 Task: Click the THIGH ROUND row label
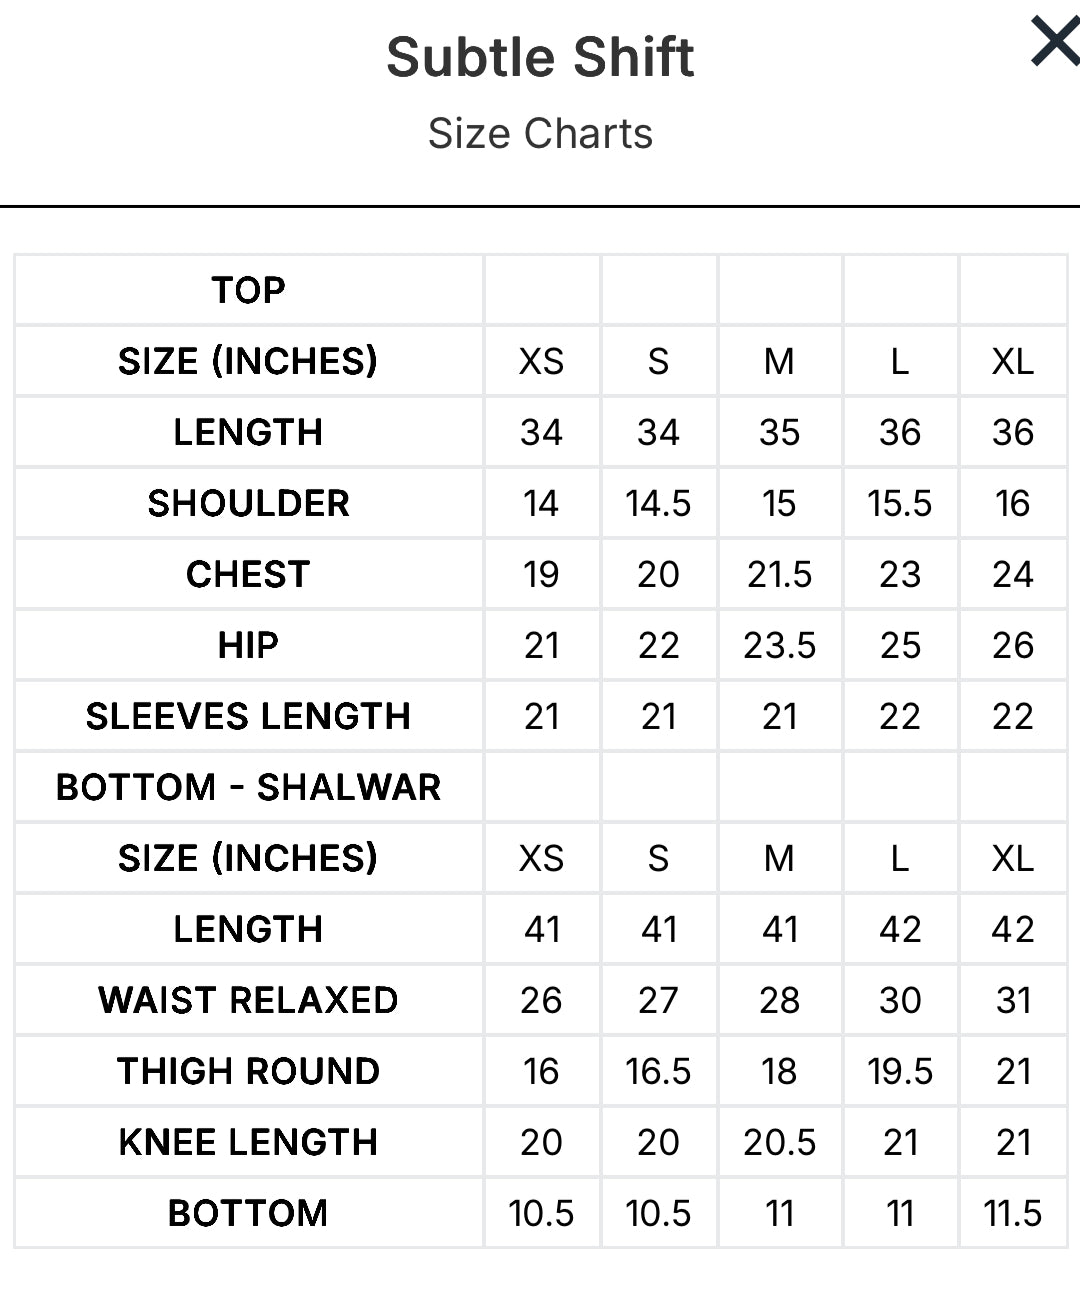click(248, 1071)
